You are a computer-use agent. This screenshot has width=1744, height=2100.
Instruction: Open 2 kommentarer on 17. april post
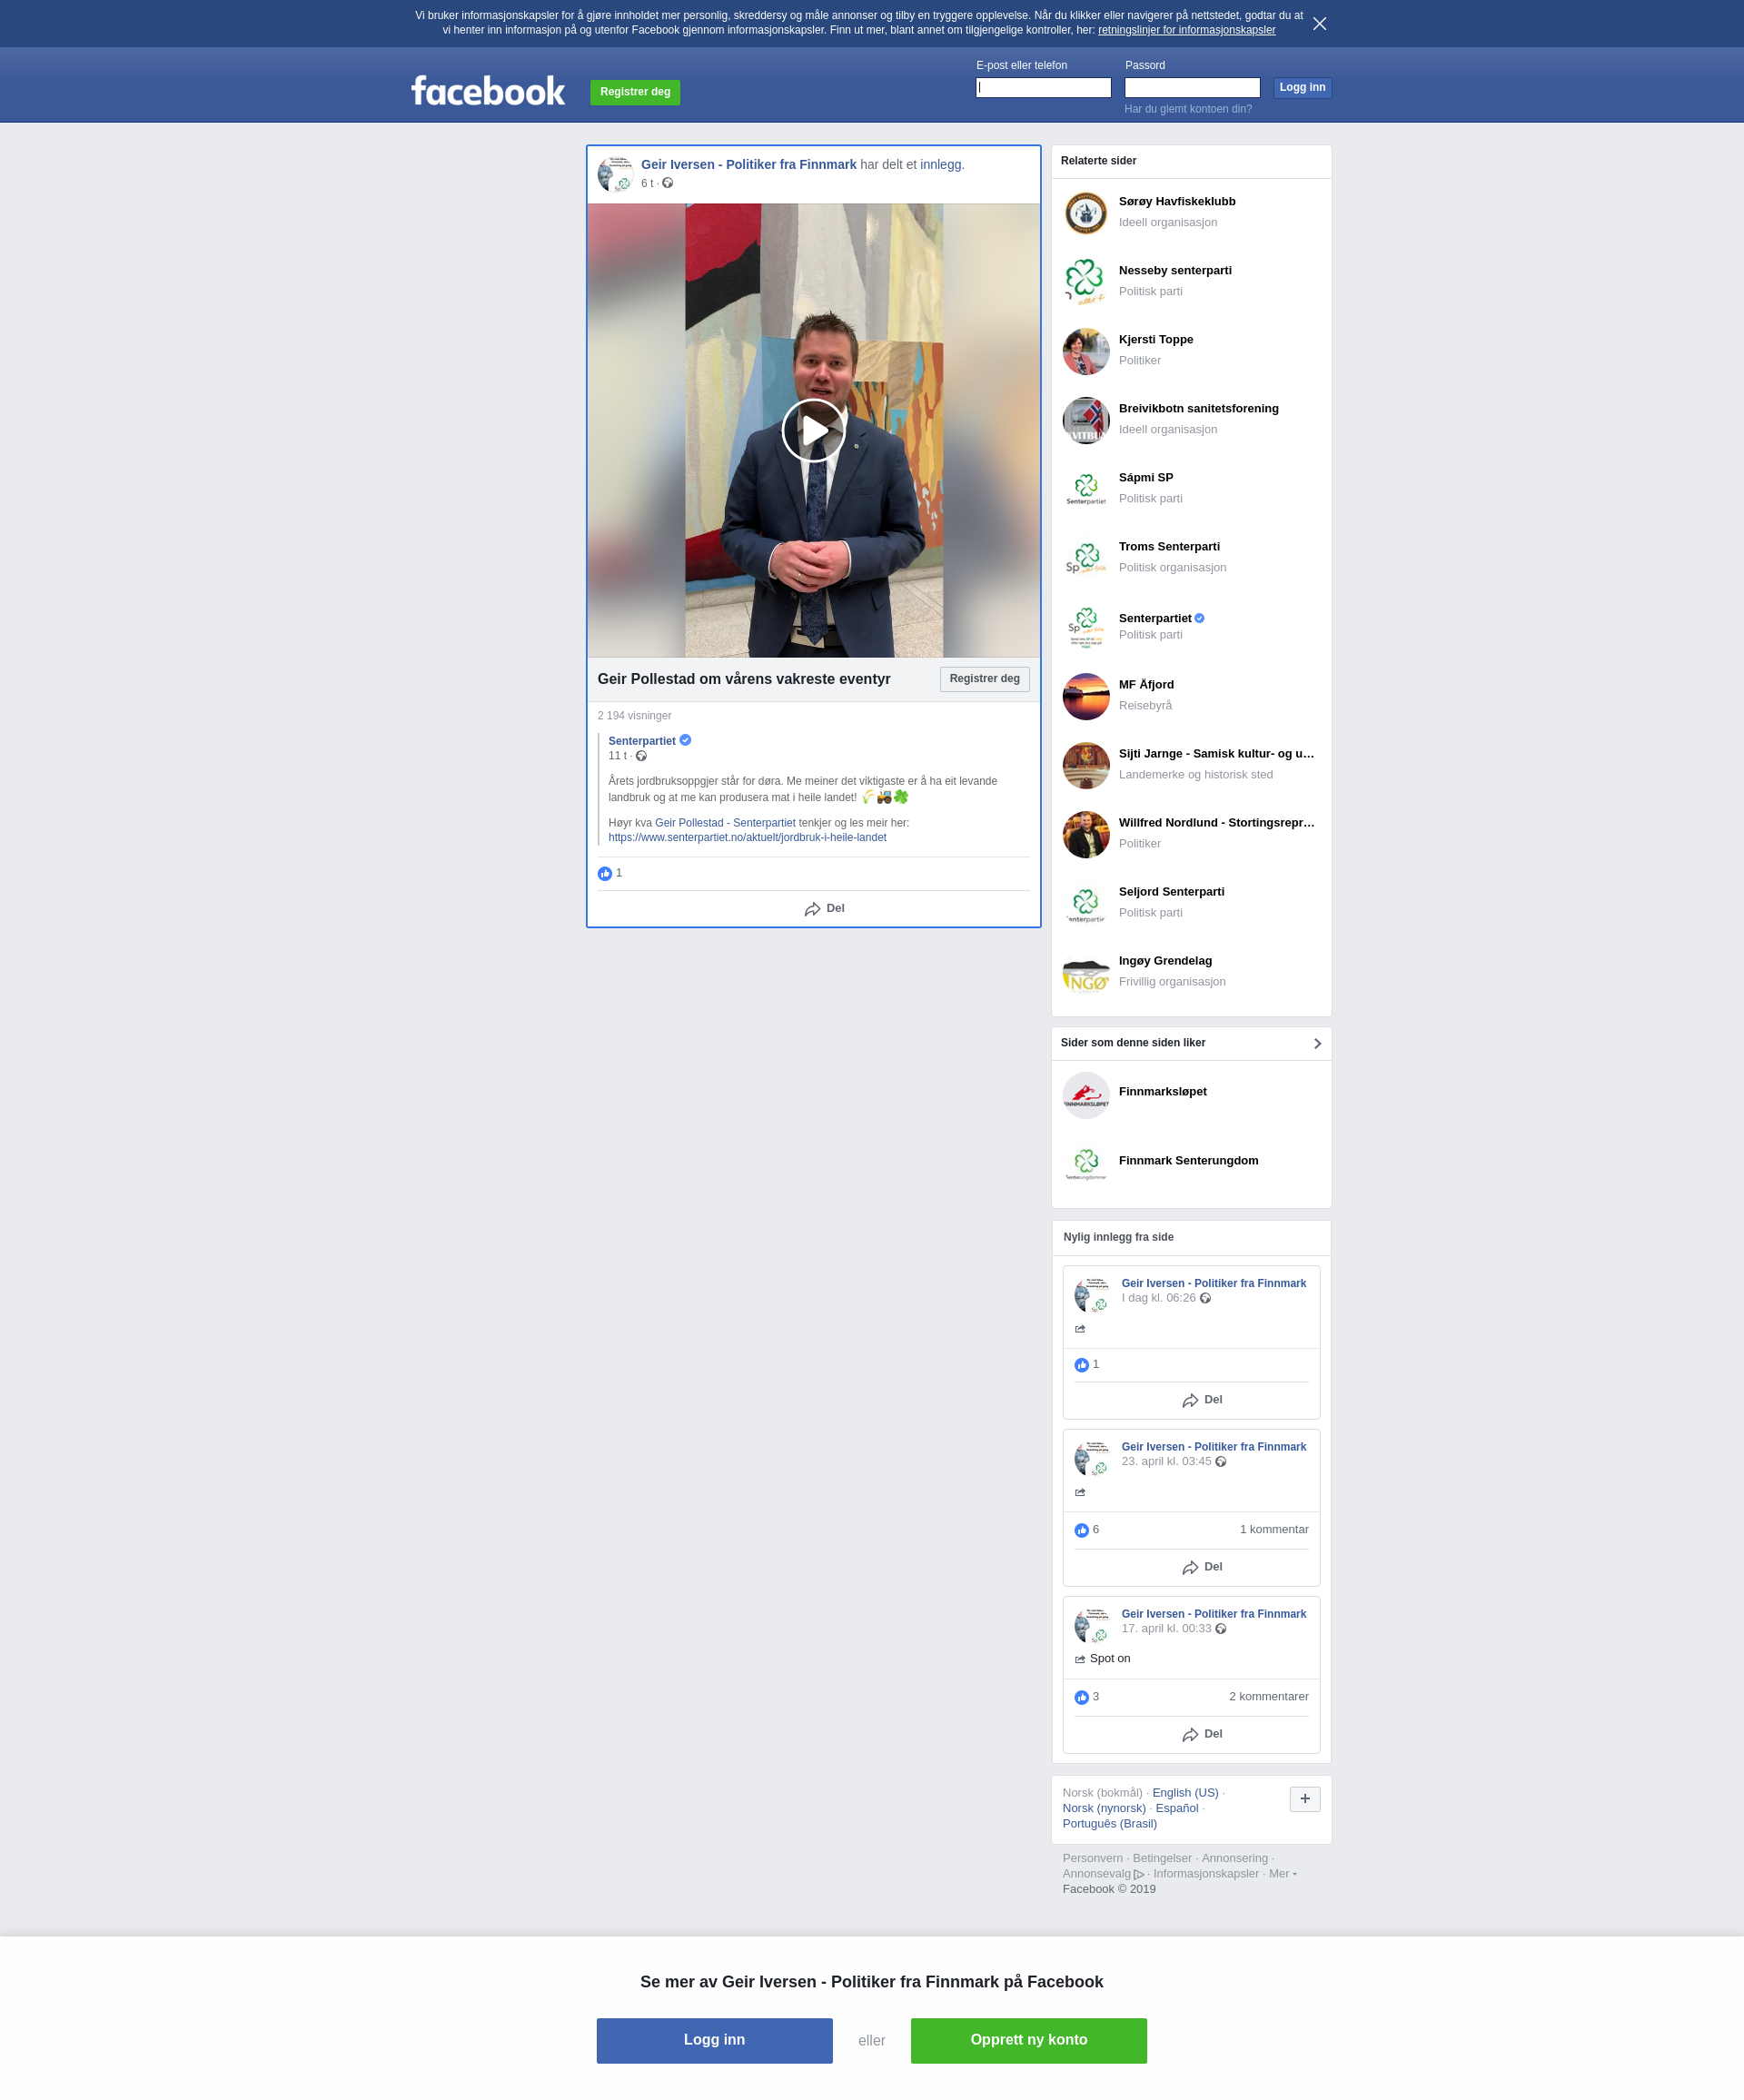1268,1697
